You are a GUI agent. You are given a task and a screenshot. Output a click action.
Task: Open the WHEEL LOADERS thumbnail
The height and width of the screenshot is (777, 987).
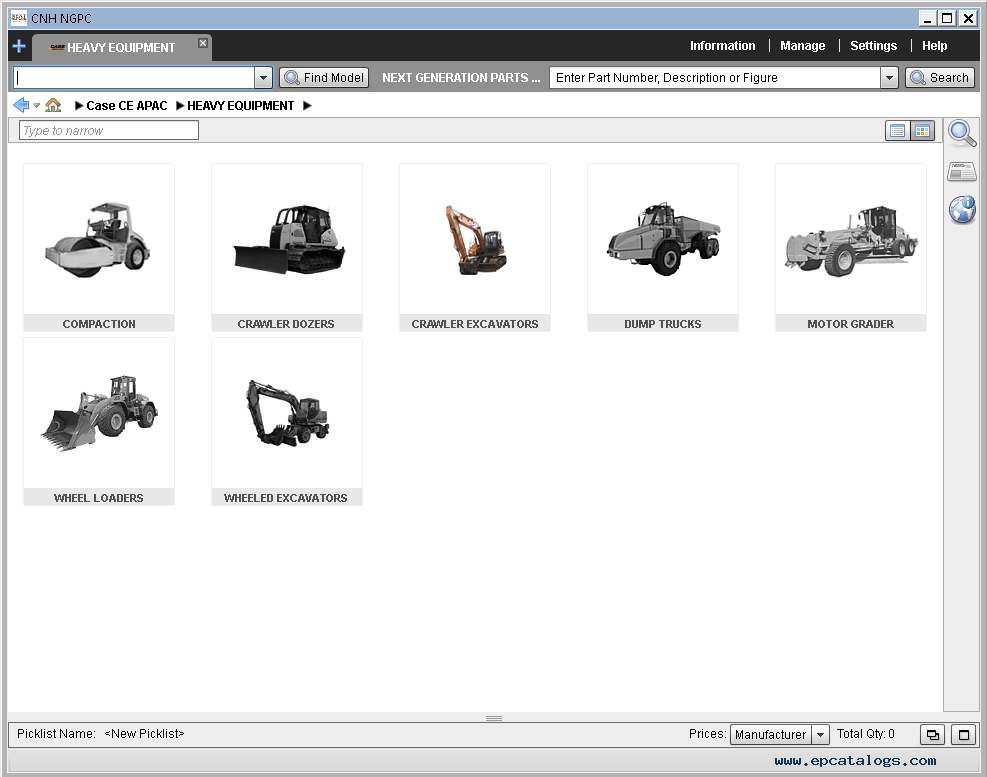[99, 413]
